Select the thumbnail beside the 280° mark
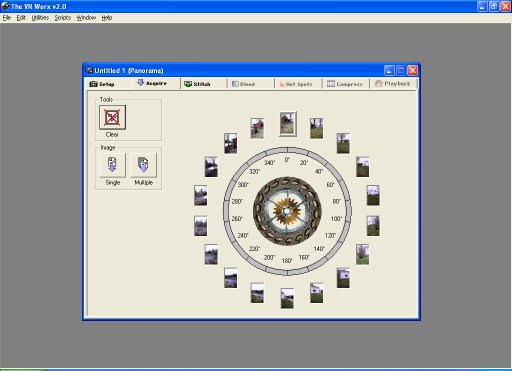The width and height of the screenshot is (512, 371). click(201, 195)
